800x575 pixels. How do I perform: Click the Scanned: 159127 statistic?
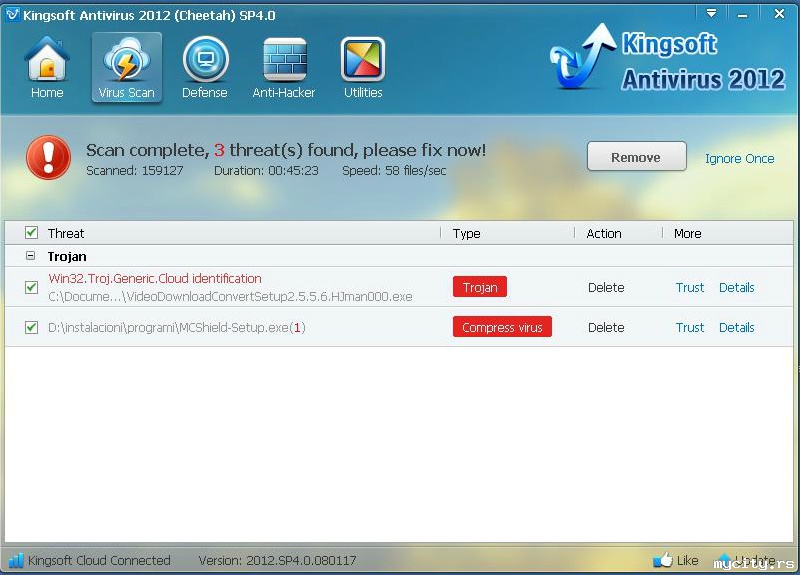coord(134,170)
